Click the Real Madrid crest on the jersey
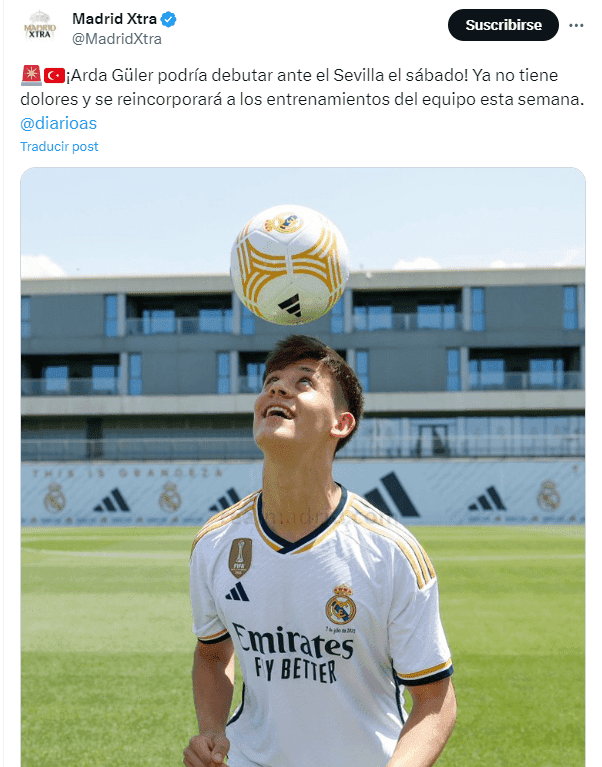The height and width of the screenshot is (767, 602). (341, 605)
